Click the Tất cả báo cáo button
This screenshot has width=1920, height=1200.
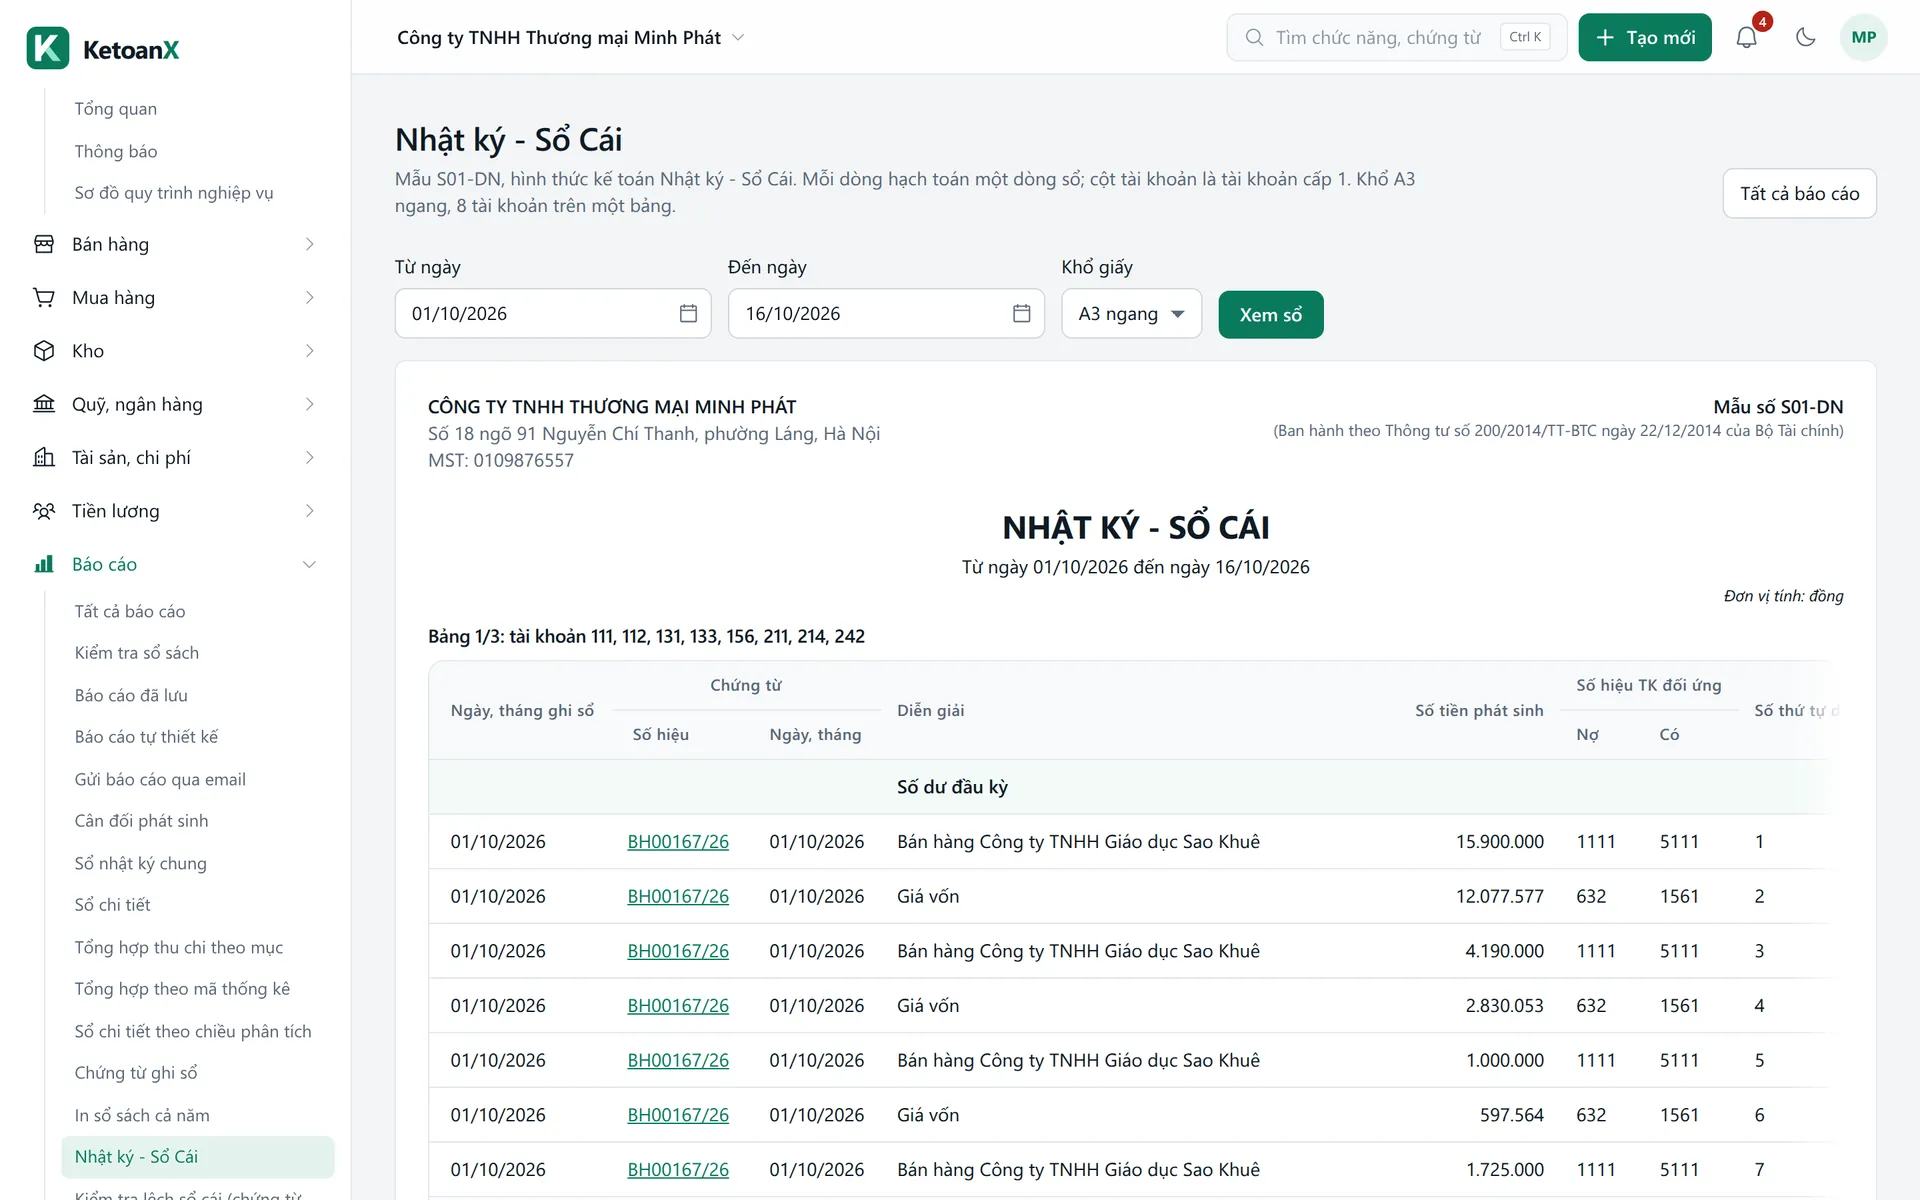1799,193
